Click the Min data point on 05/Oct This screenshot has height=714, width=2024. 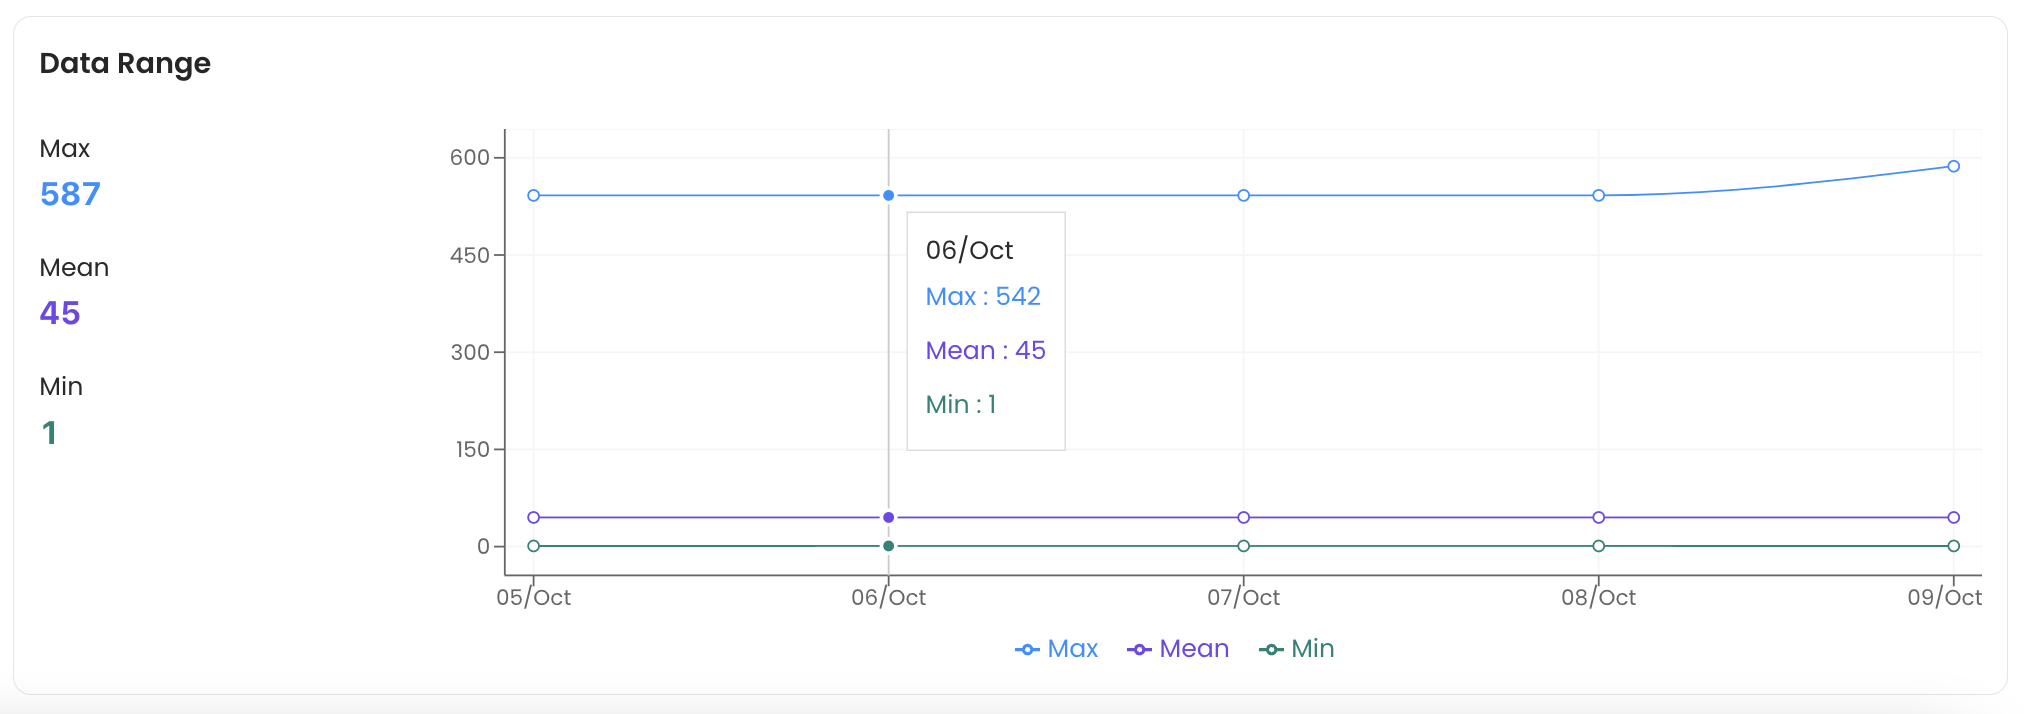534,546
